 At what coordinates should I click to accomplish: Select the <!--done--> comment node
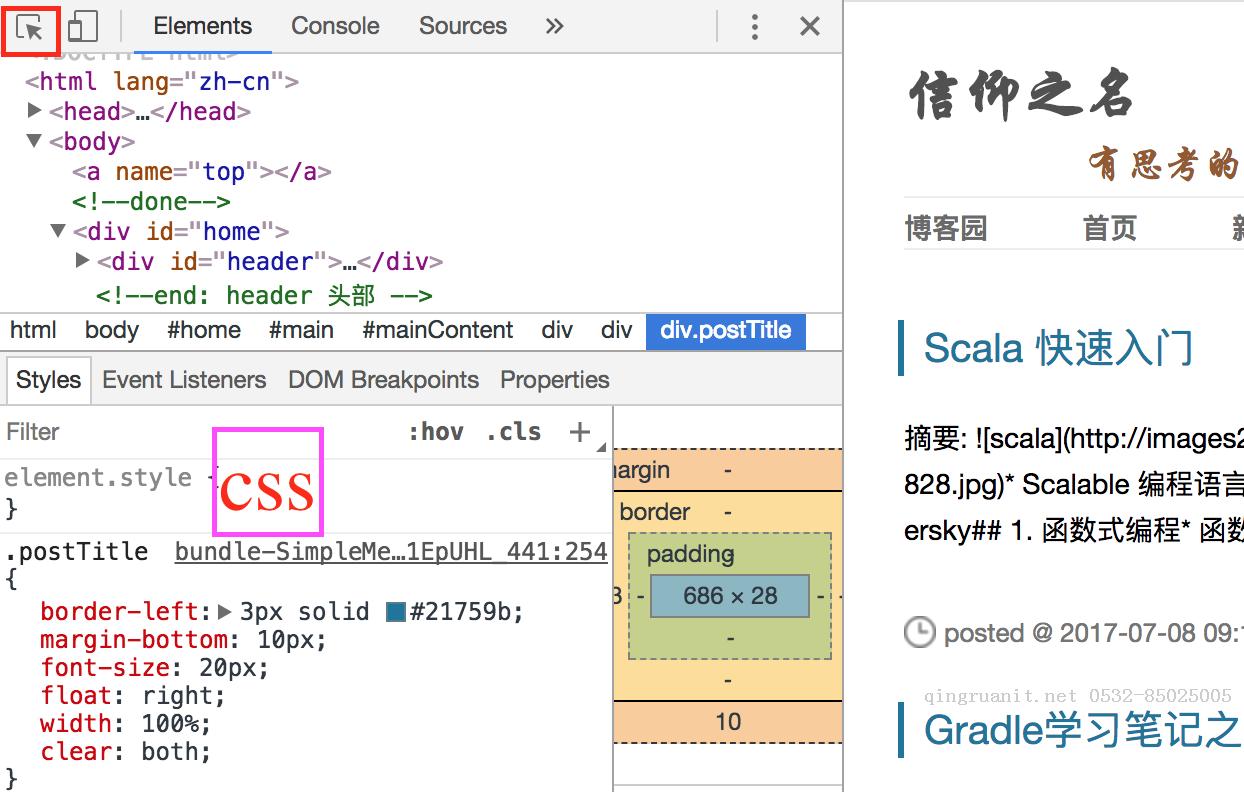pos(151,202)
